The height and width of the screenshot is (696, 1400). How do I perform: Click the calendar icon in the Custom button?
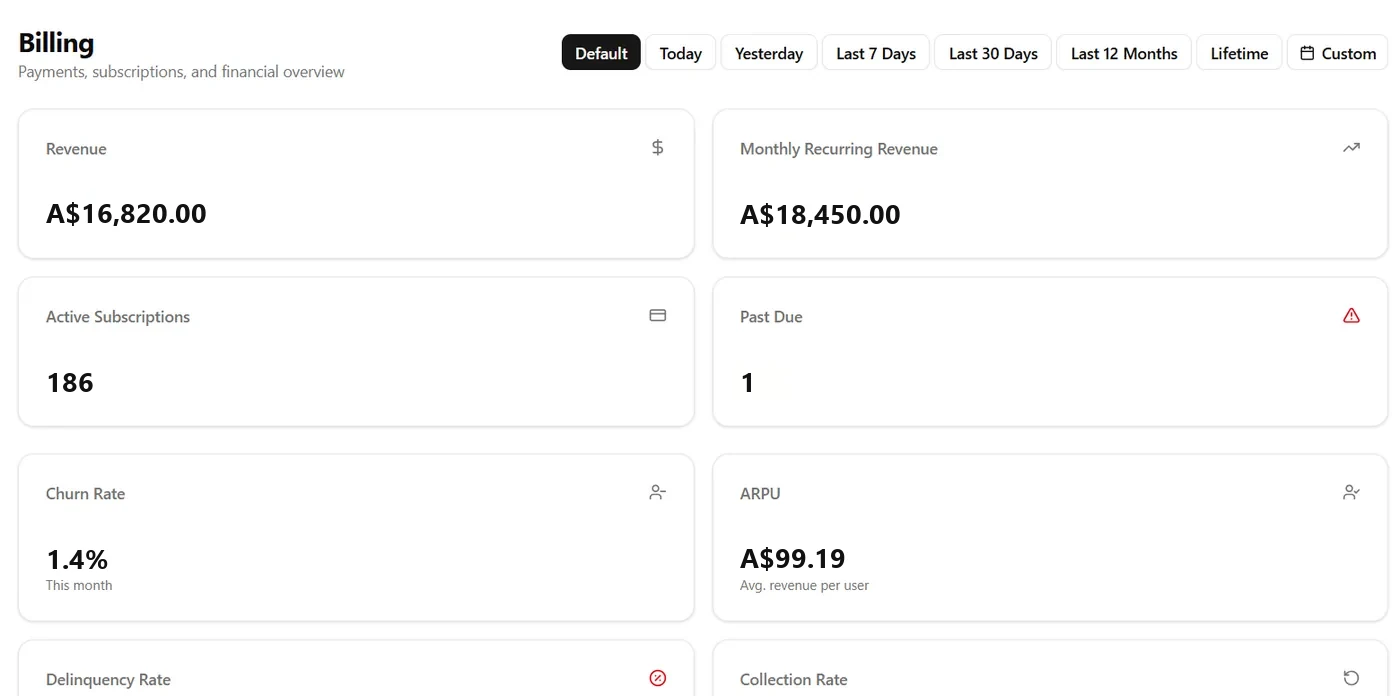1307,53
